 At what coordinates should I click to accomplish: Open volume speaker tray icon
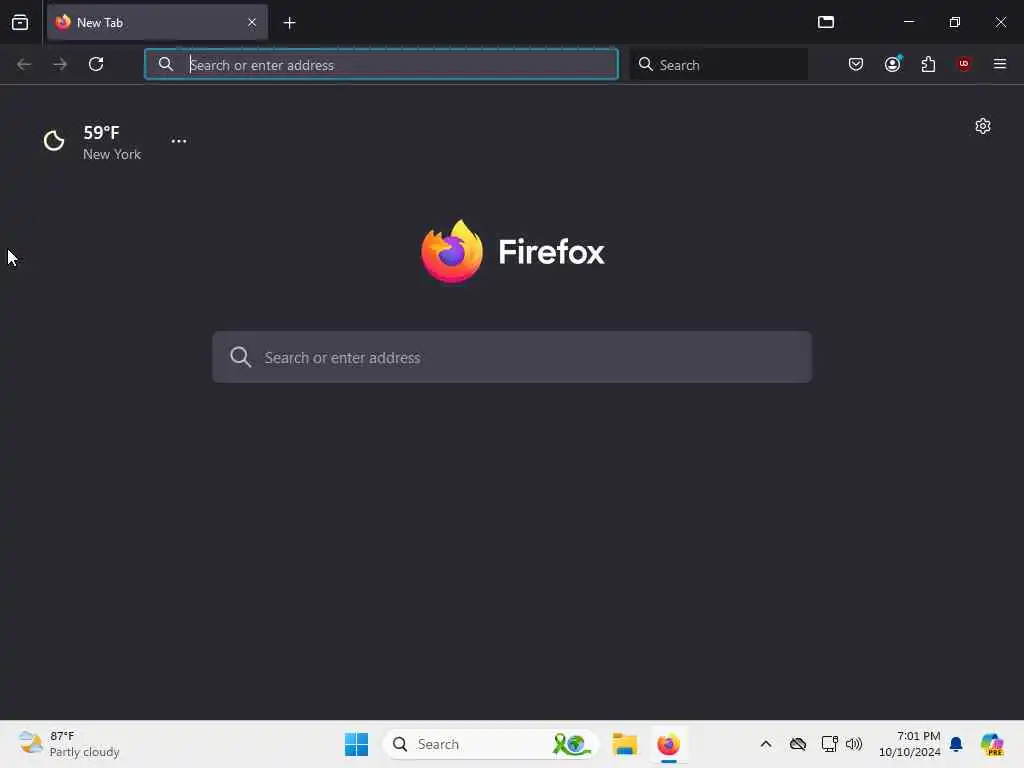[x=854, y=744]
